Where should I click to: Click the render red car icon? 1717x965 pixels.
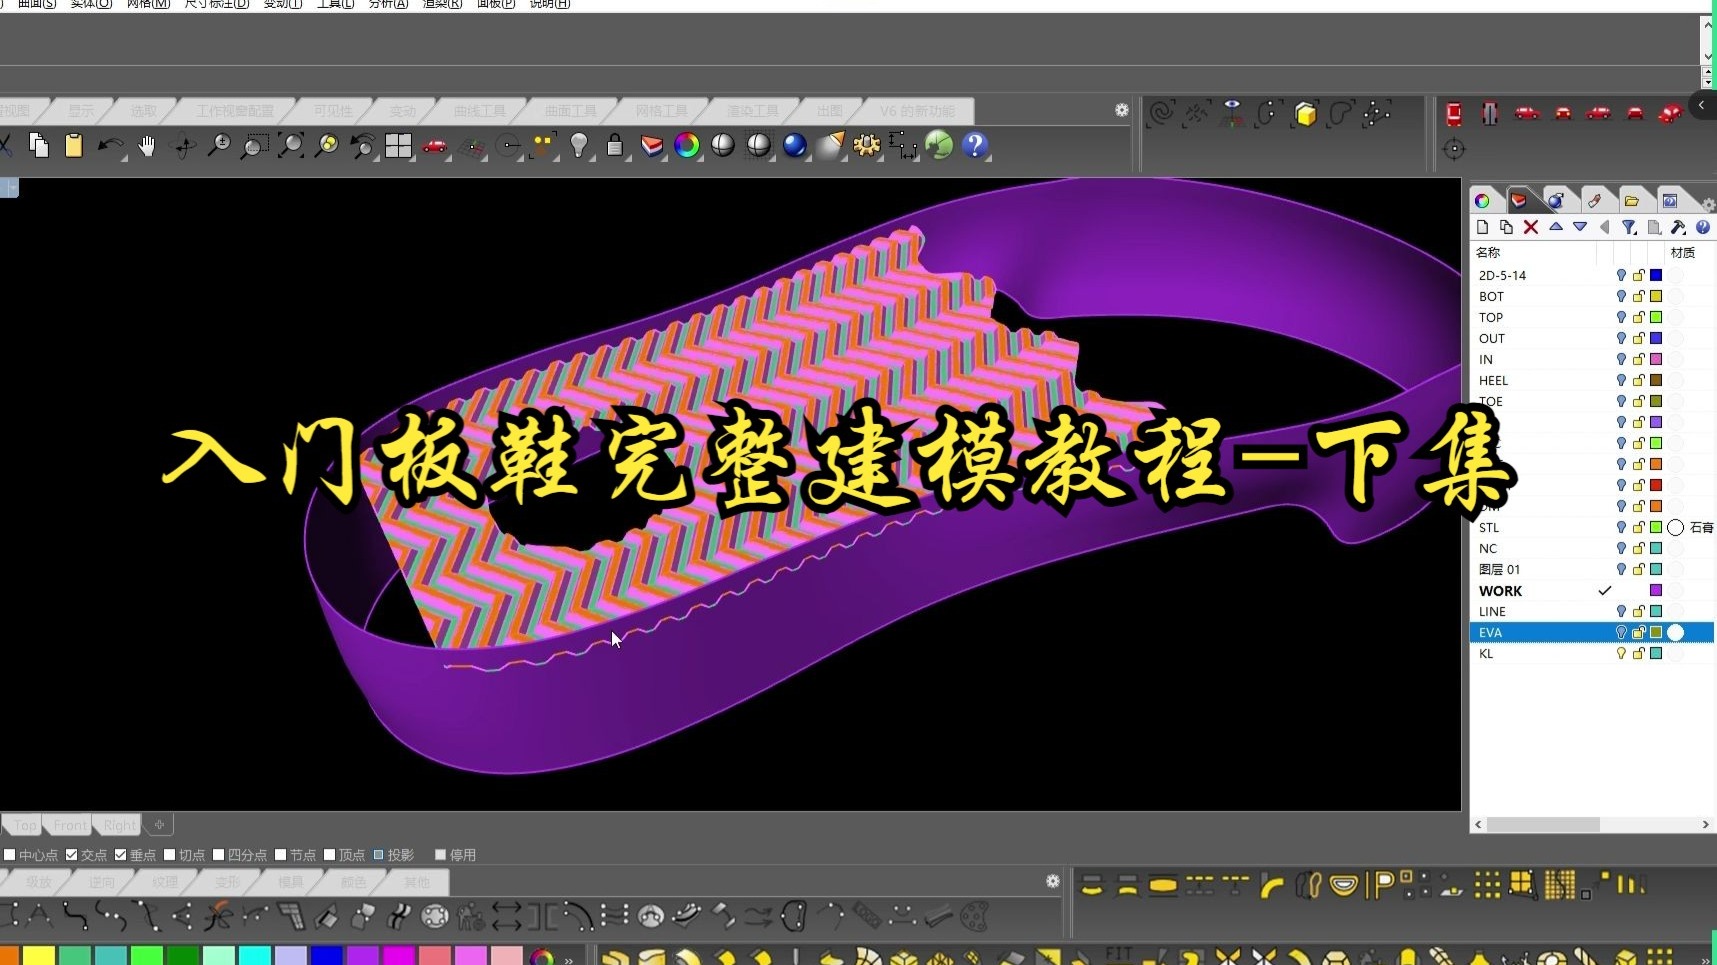[x=433, y=146]
